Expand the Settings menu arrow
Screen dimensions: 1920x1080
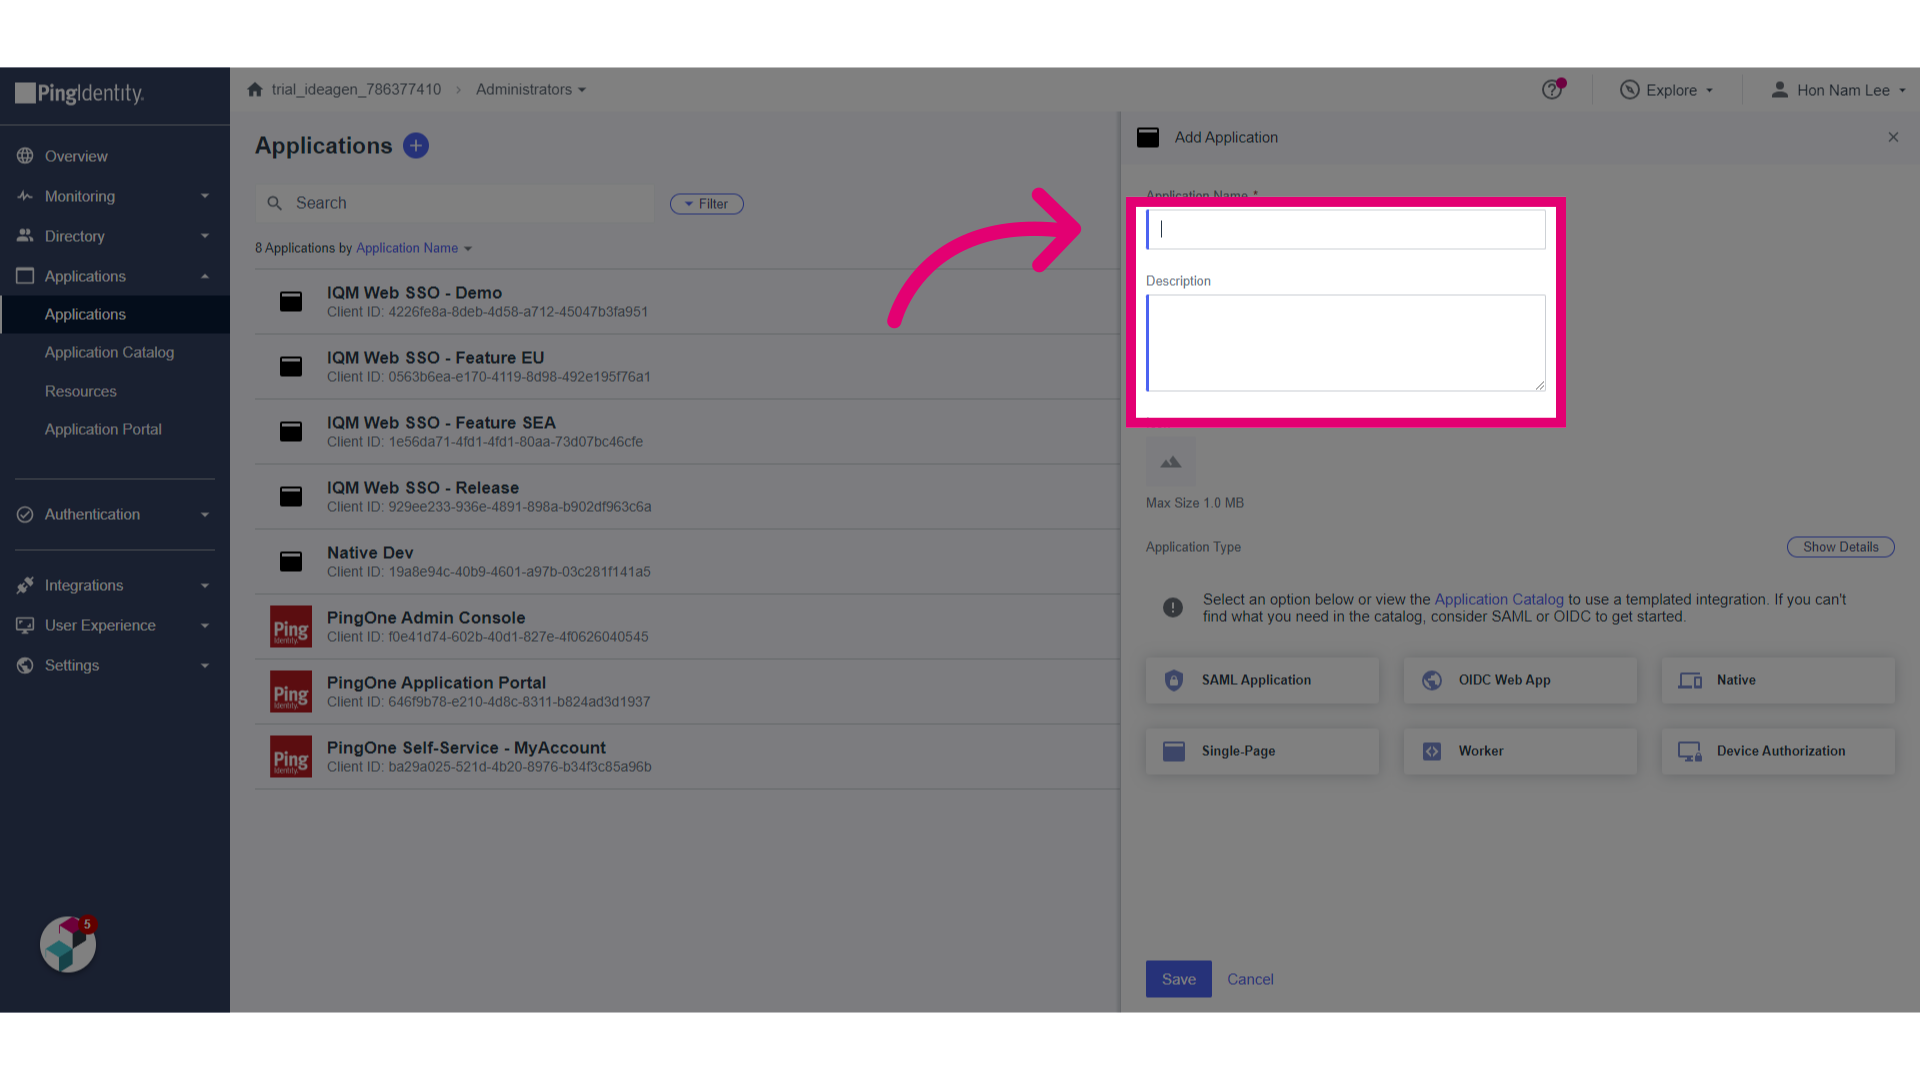point(205,665)
